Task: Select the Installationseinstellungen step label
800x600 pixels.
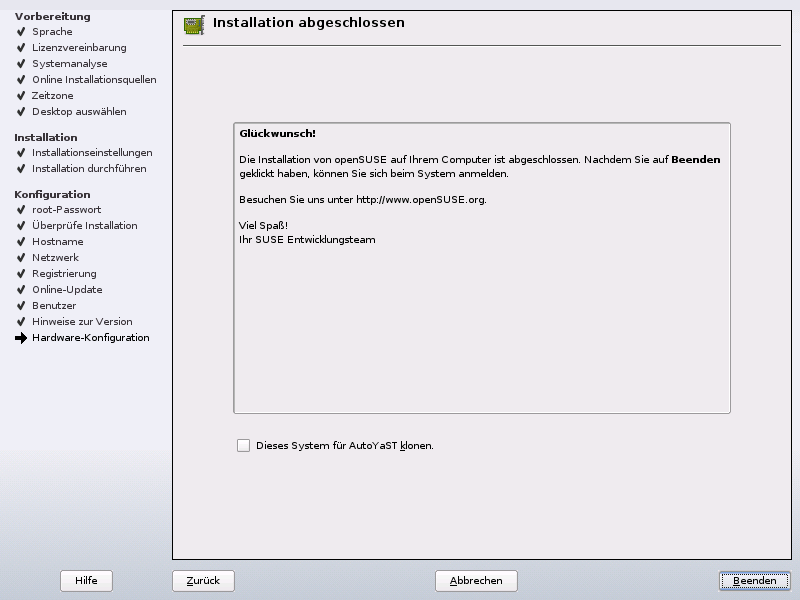Action: [92, 153]
